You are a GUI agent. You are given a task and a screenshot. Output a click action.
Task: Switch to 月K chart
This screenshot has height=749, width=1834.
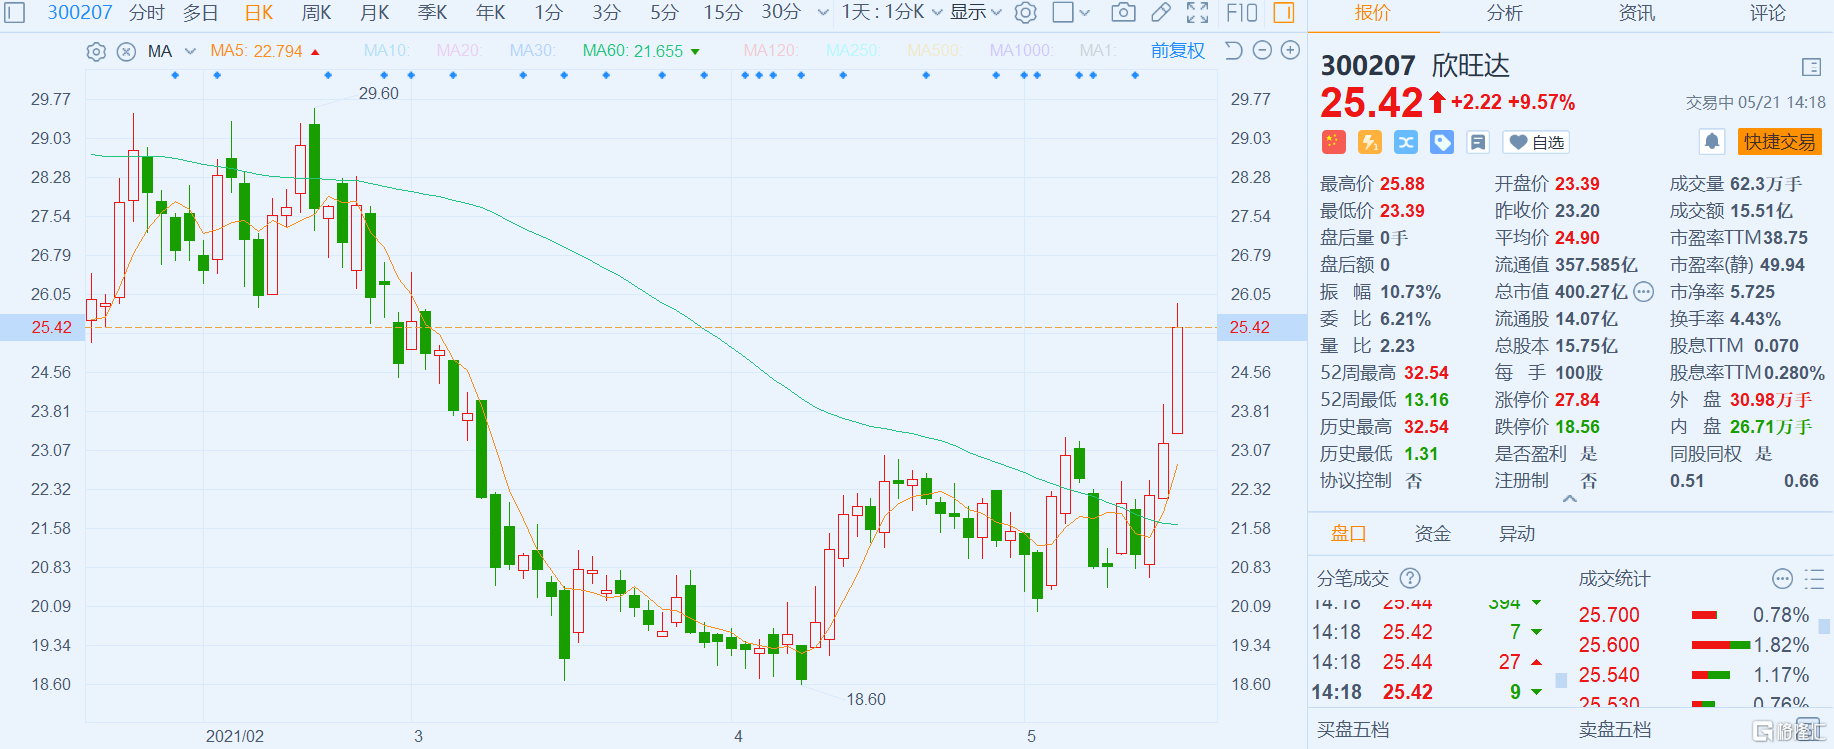tap(375, 13)
